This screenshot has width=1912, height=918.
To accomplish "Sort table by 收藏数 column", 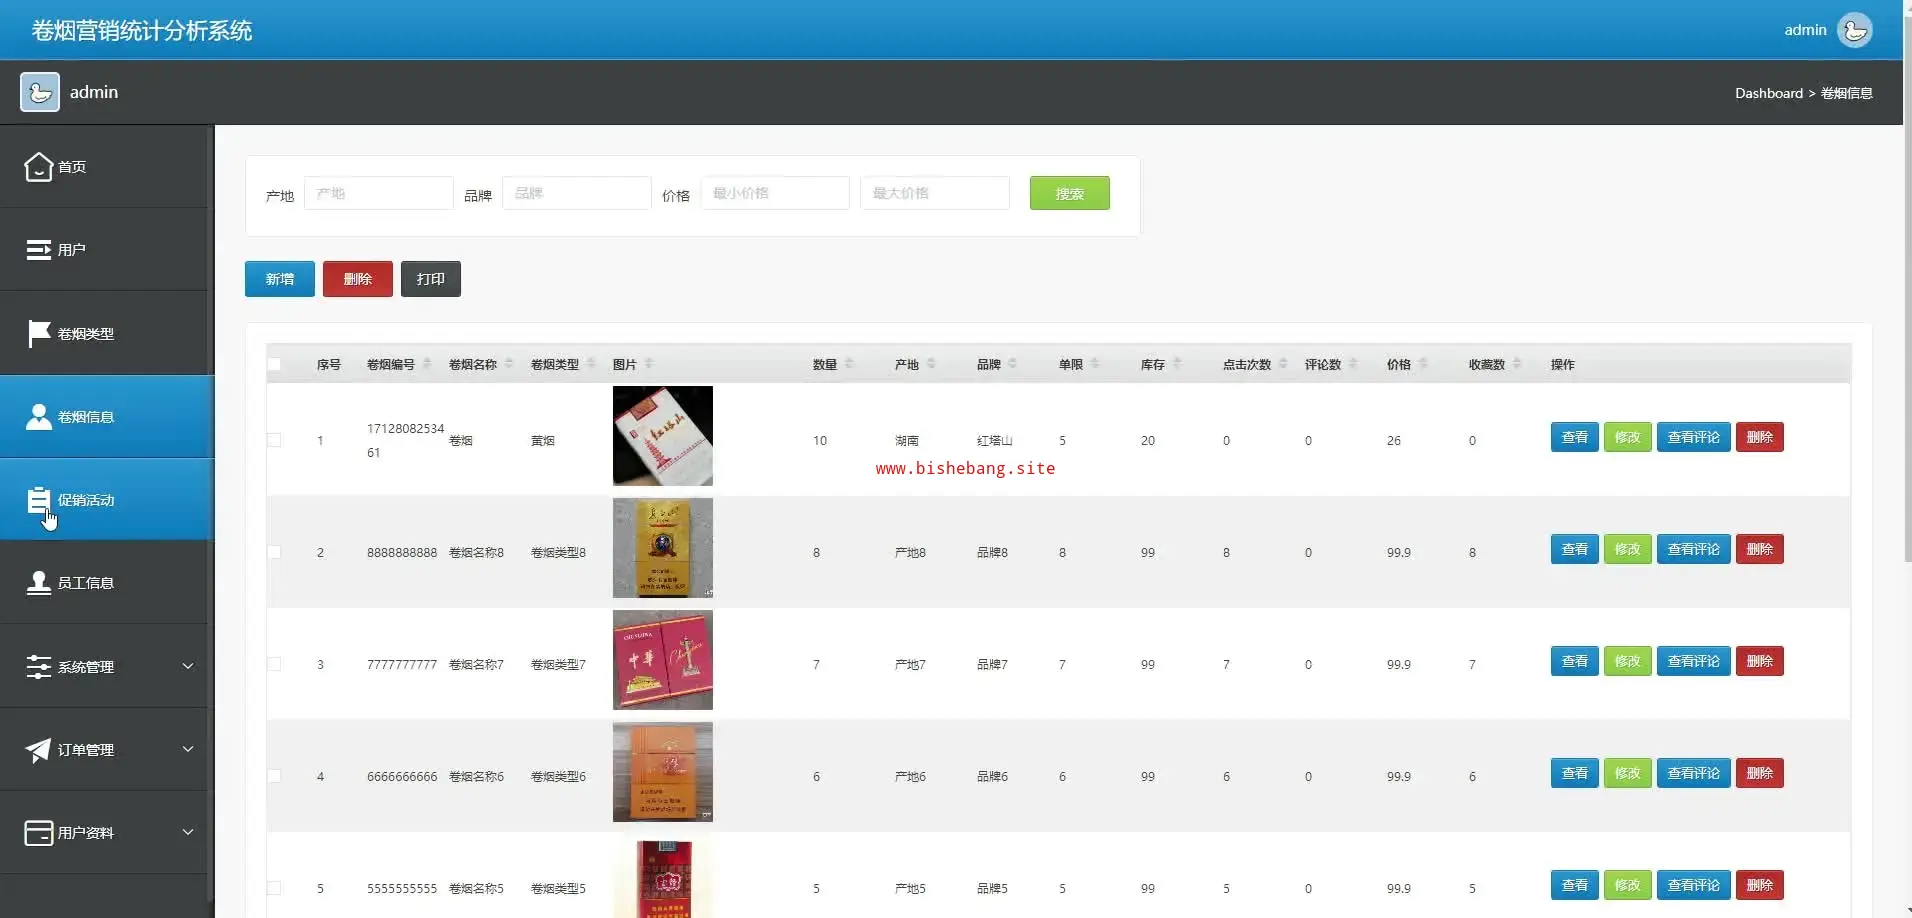I will pos(1517,364).
